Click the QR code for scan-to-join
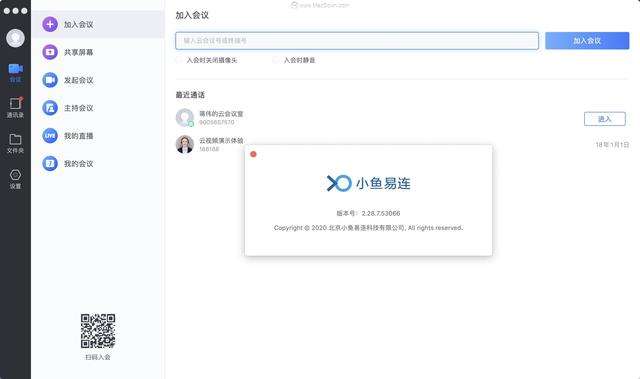 coord(98,331)
